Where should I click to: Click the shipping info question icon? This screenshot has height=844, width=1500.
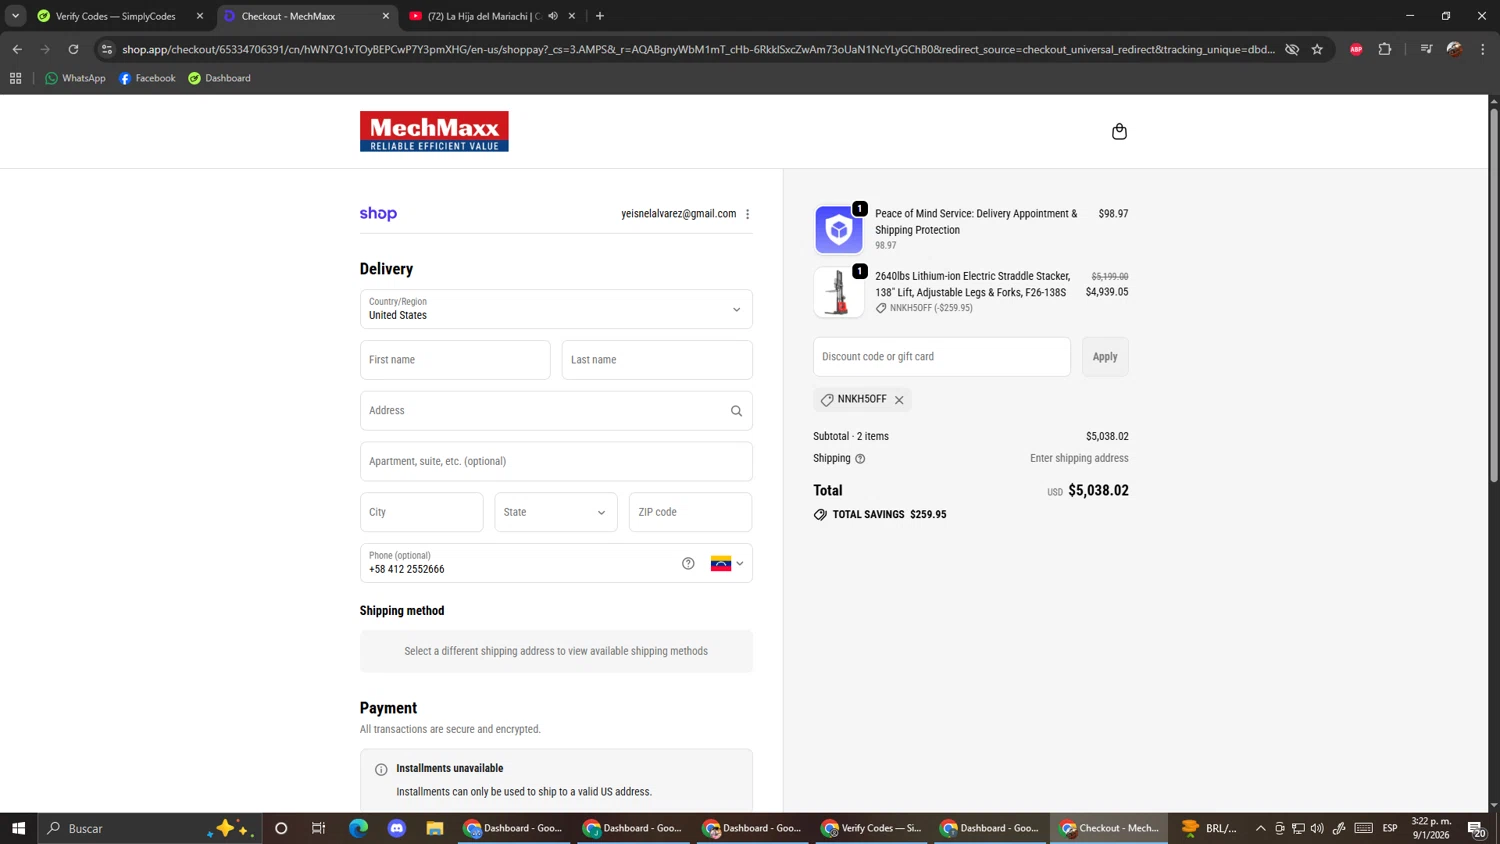tap(860, 459)
